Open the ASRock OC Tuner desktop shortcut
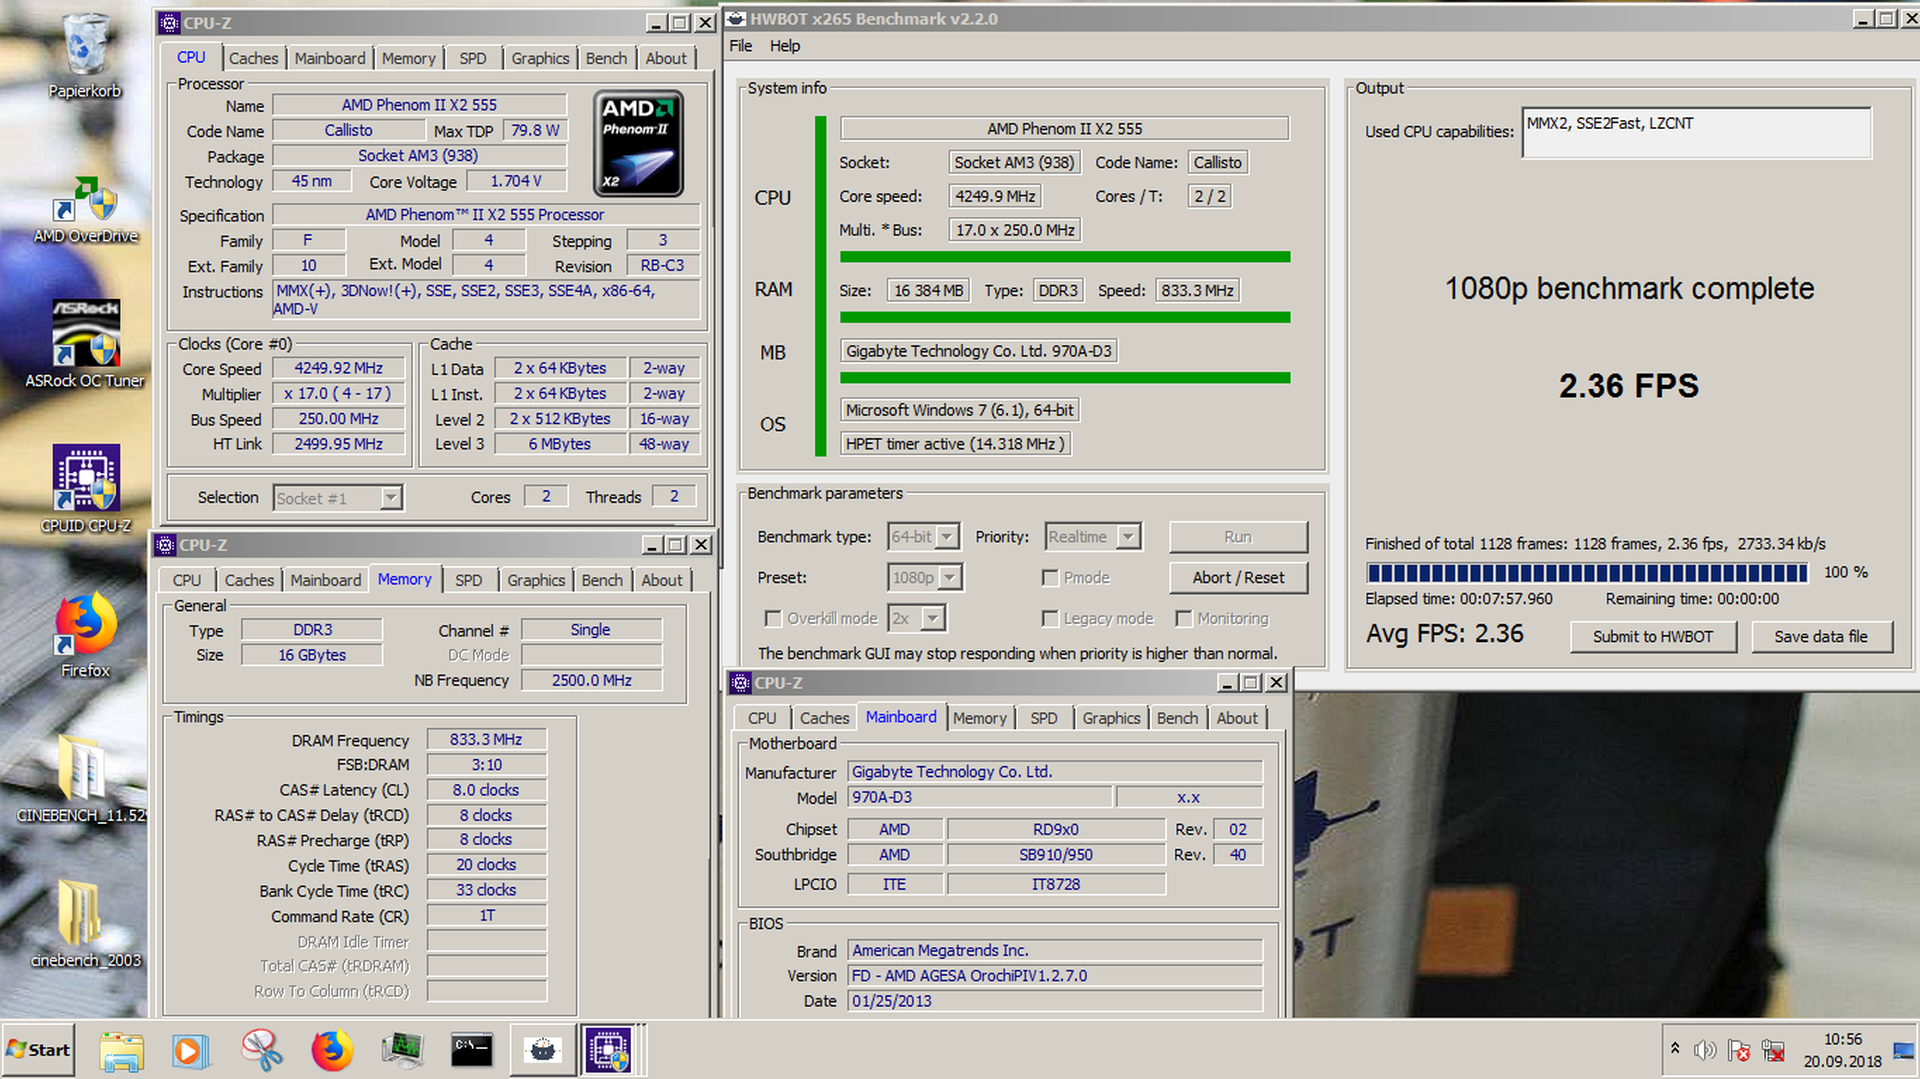This screenshot has height=1079, width=1920. pos(85,345)
